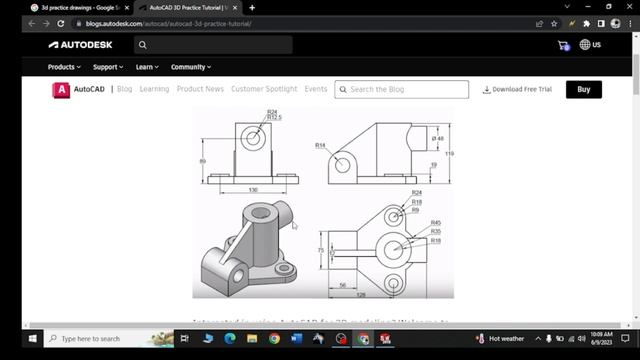Viewport: 640px width, 360px height.
Task: Focus the Search the Blog field
Action: [402, 89]
